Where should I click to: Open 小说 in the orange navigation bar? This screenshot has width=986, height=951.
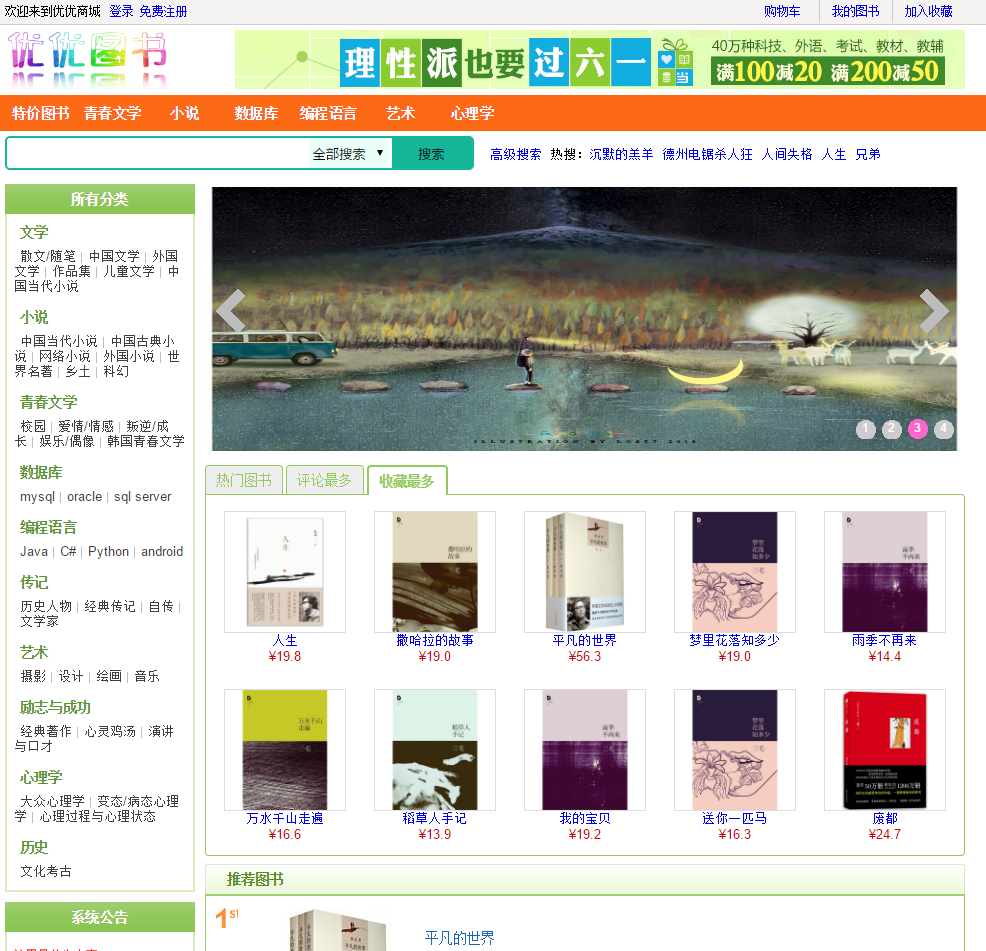tap(184, 113)
